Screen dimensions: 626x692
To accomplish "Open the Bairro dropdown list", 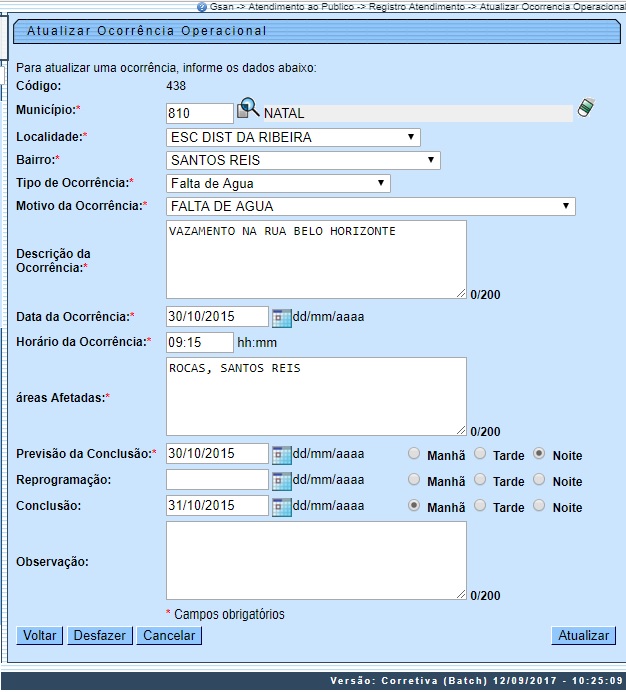I will point(303,160).
